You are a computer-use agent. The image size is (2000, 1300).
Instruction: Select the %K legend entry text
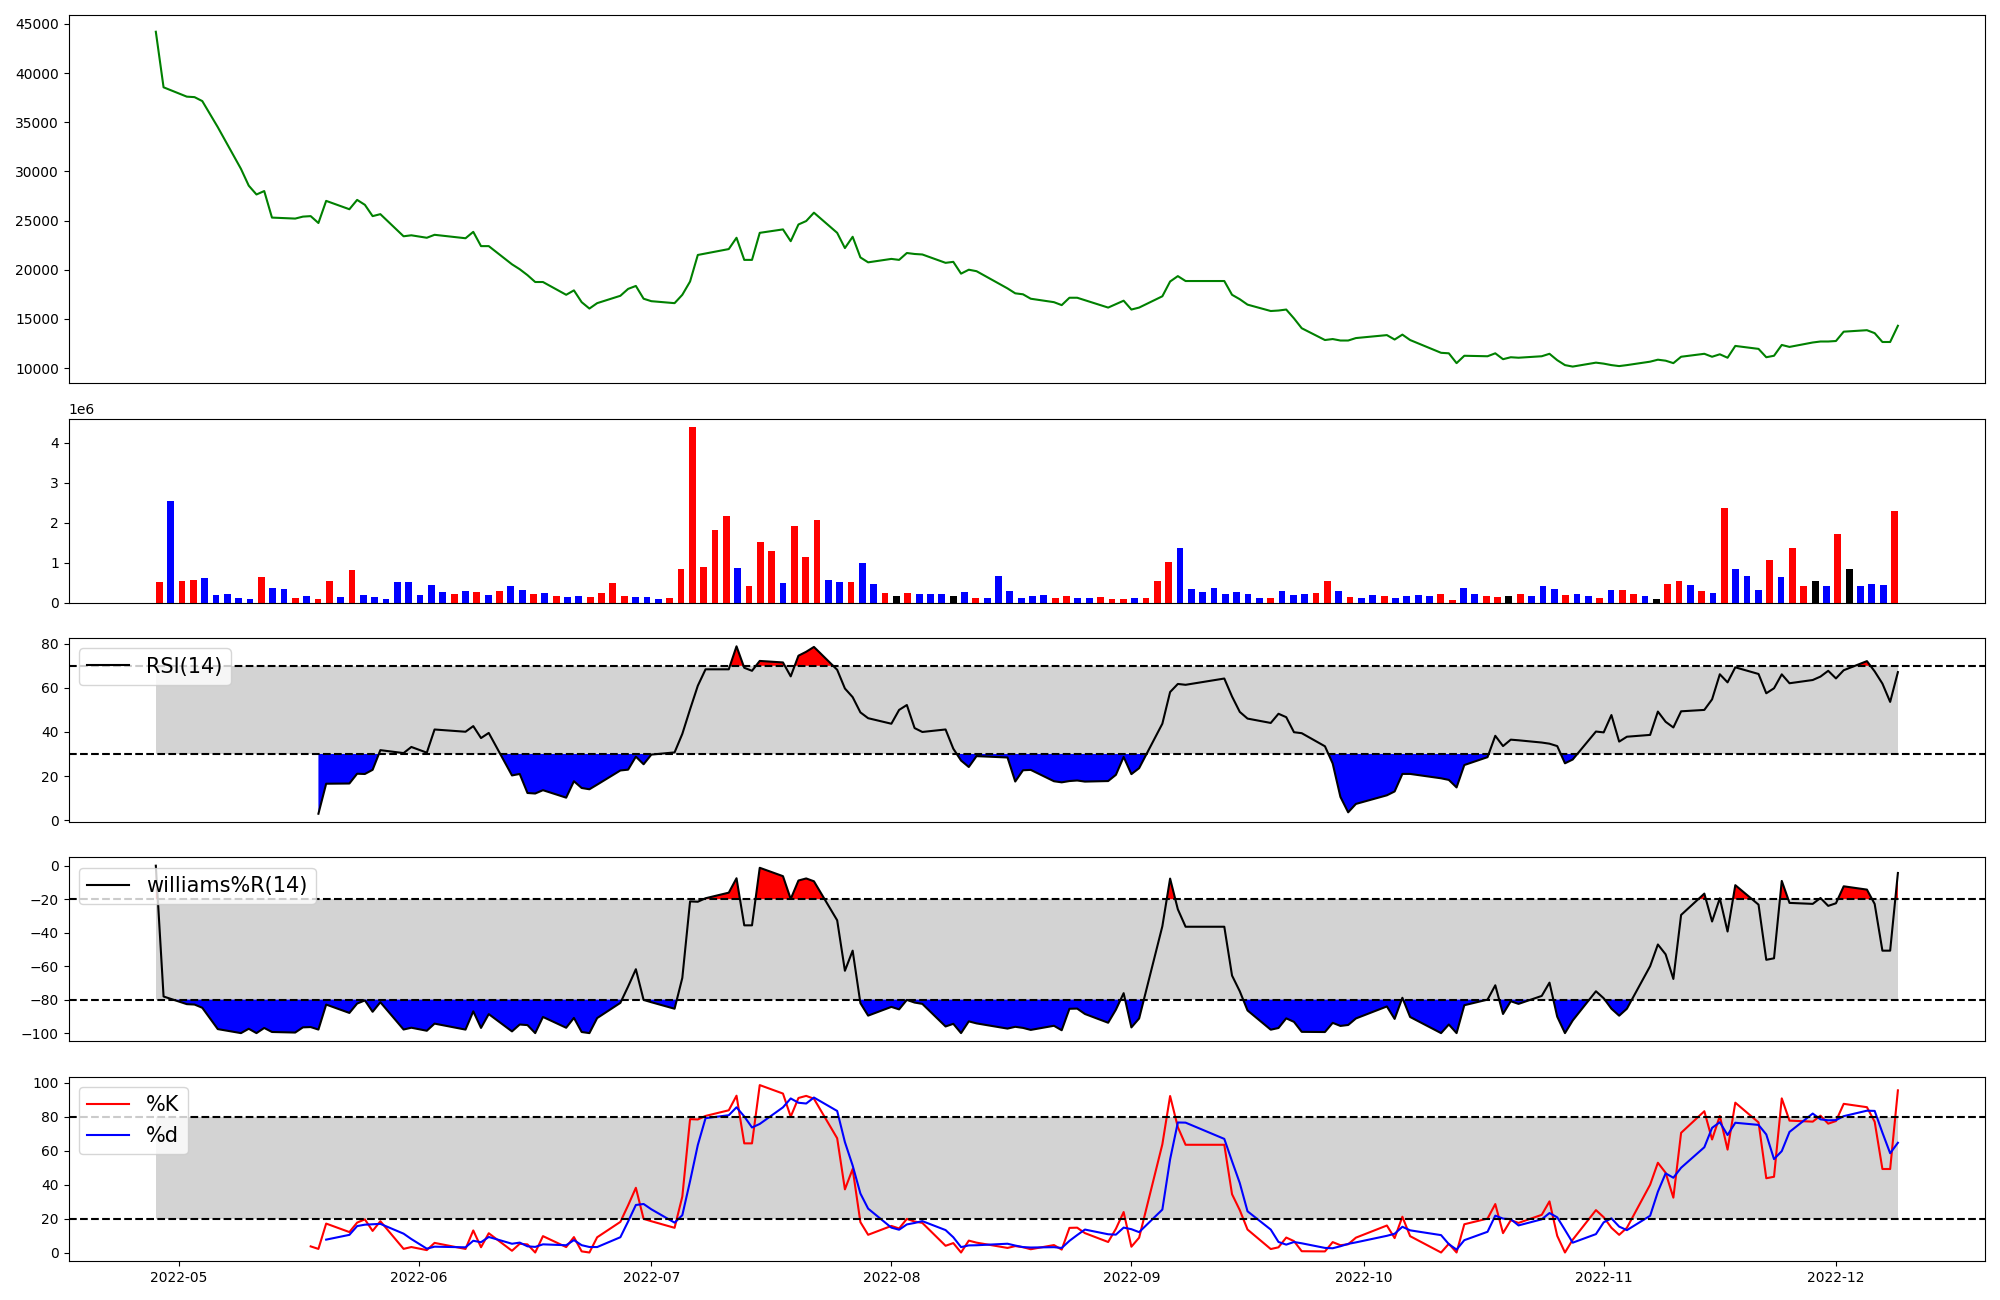point(162,1104)
